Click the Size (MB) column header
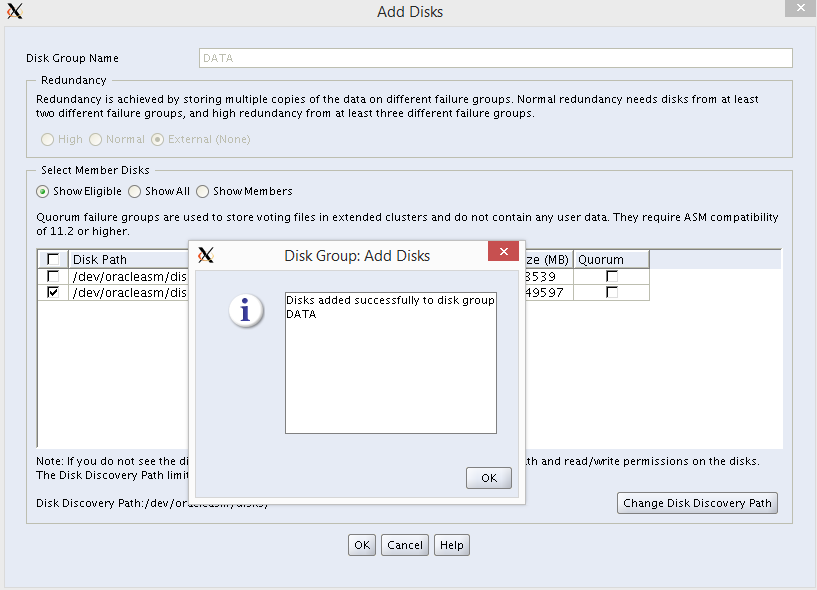The width and height of the screenshot is (817, 590). (x=548, y=258)
